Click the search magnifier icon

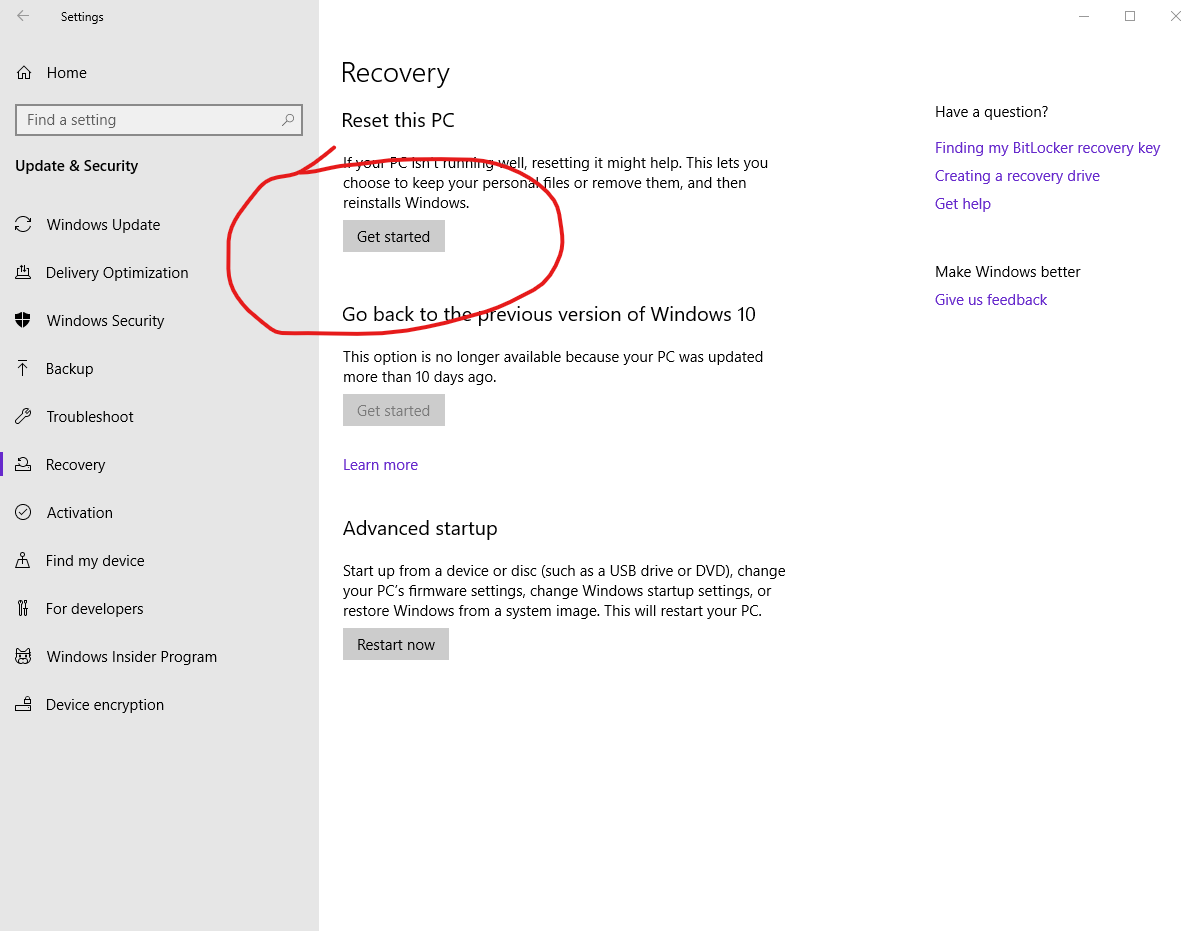coord(288,120)
